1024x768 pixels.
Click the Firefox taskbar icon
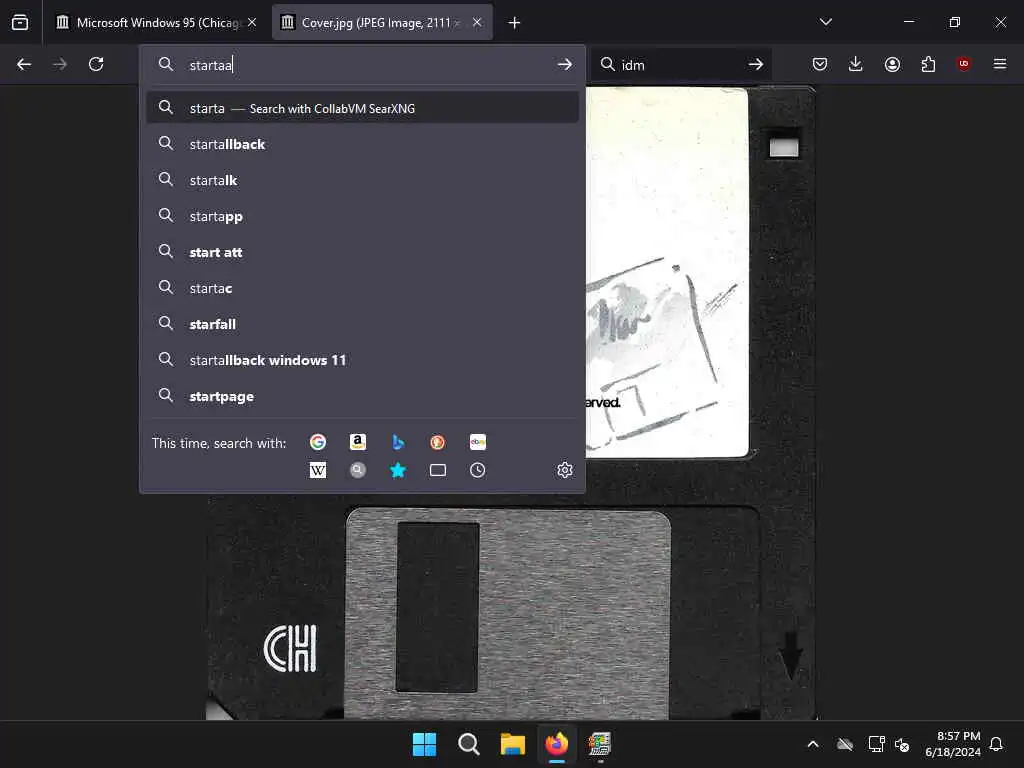pyautogui.click(x=556, y=744)
